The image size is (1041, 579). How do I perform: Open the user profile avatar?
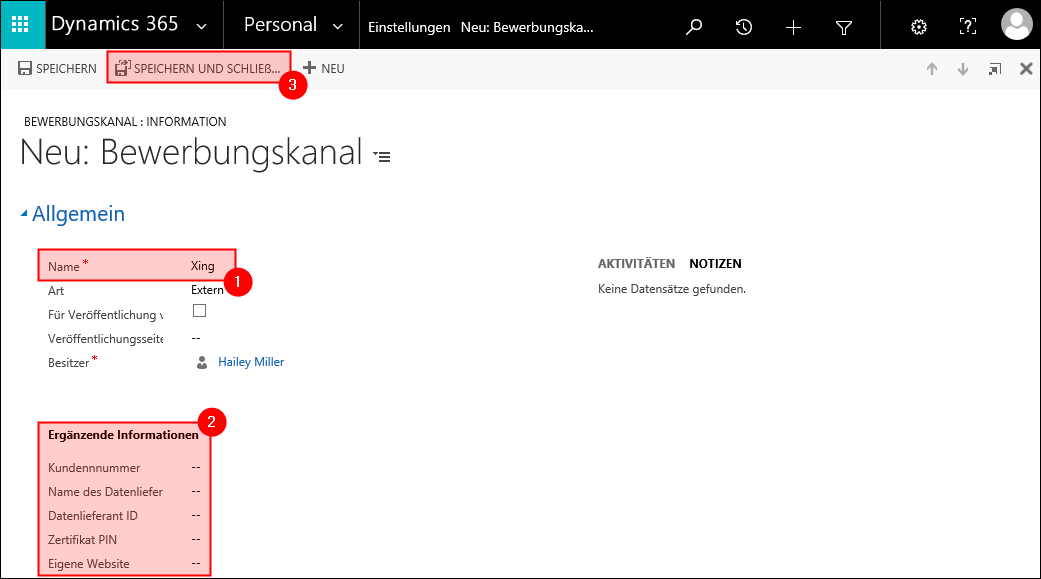tap(1016, 25)
